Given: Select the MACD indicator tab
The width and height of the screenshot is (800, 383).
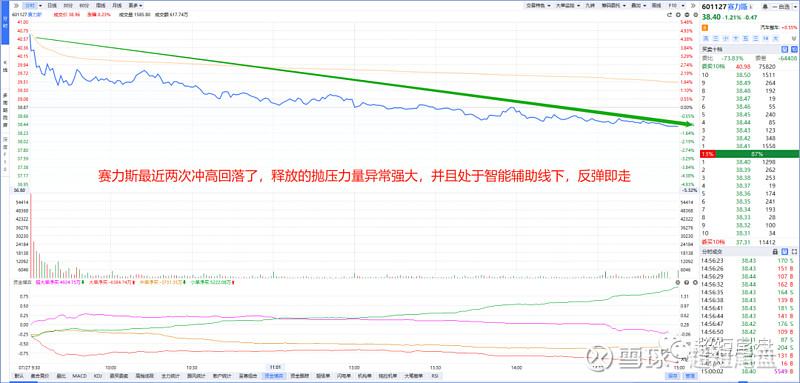Looking at the screenshot, I should pyautogui.click(x=80, y=376).
